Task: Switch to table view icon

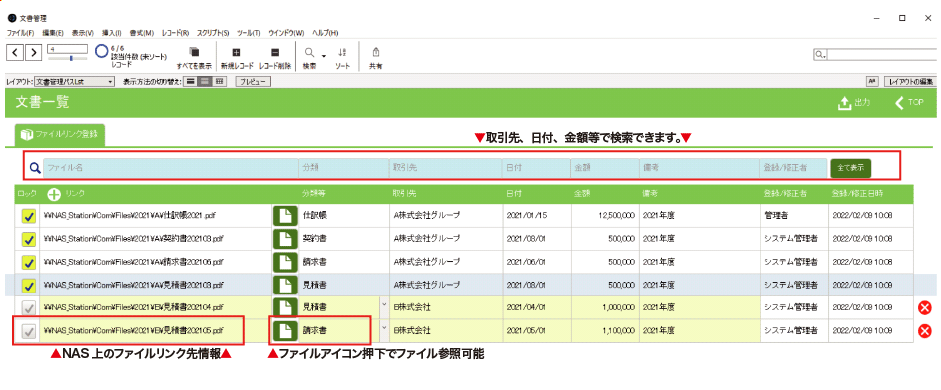Action: coord(220,81)
